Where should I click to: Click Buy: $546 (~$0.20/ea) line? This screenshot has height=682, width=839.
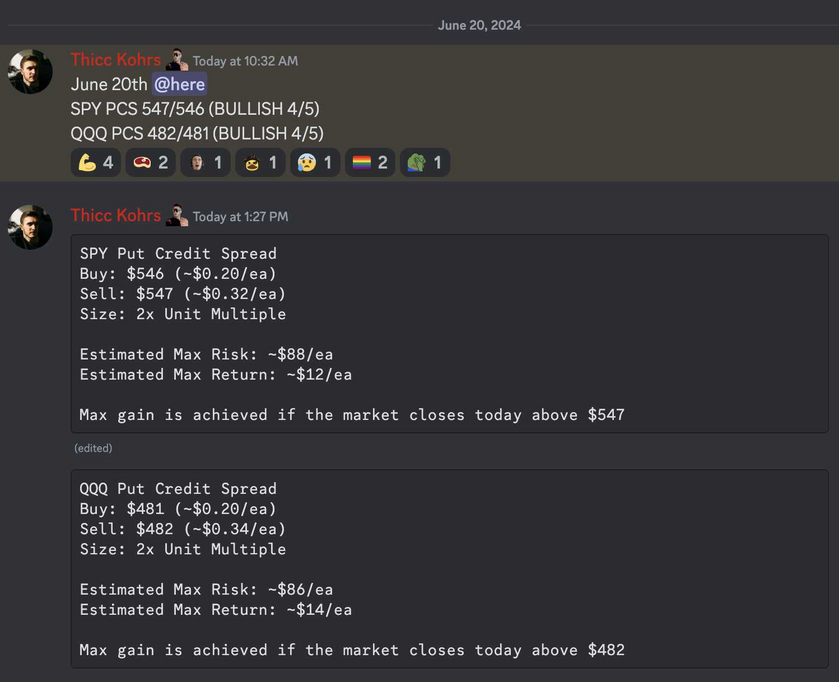coord(178,274)
